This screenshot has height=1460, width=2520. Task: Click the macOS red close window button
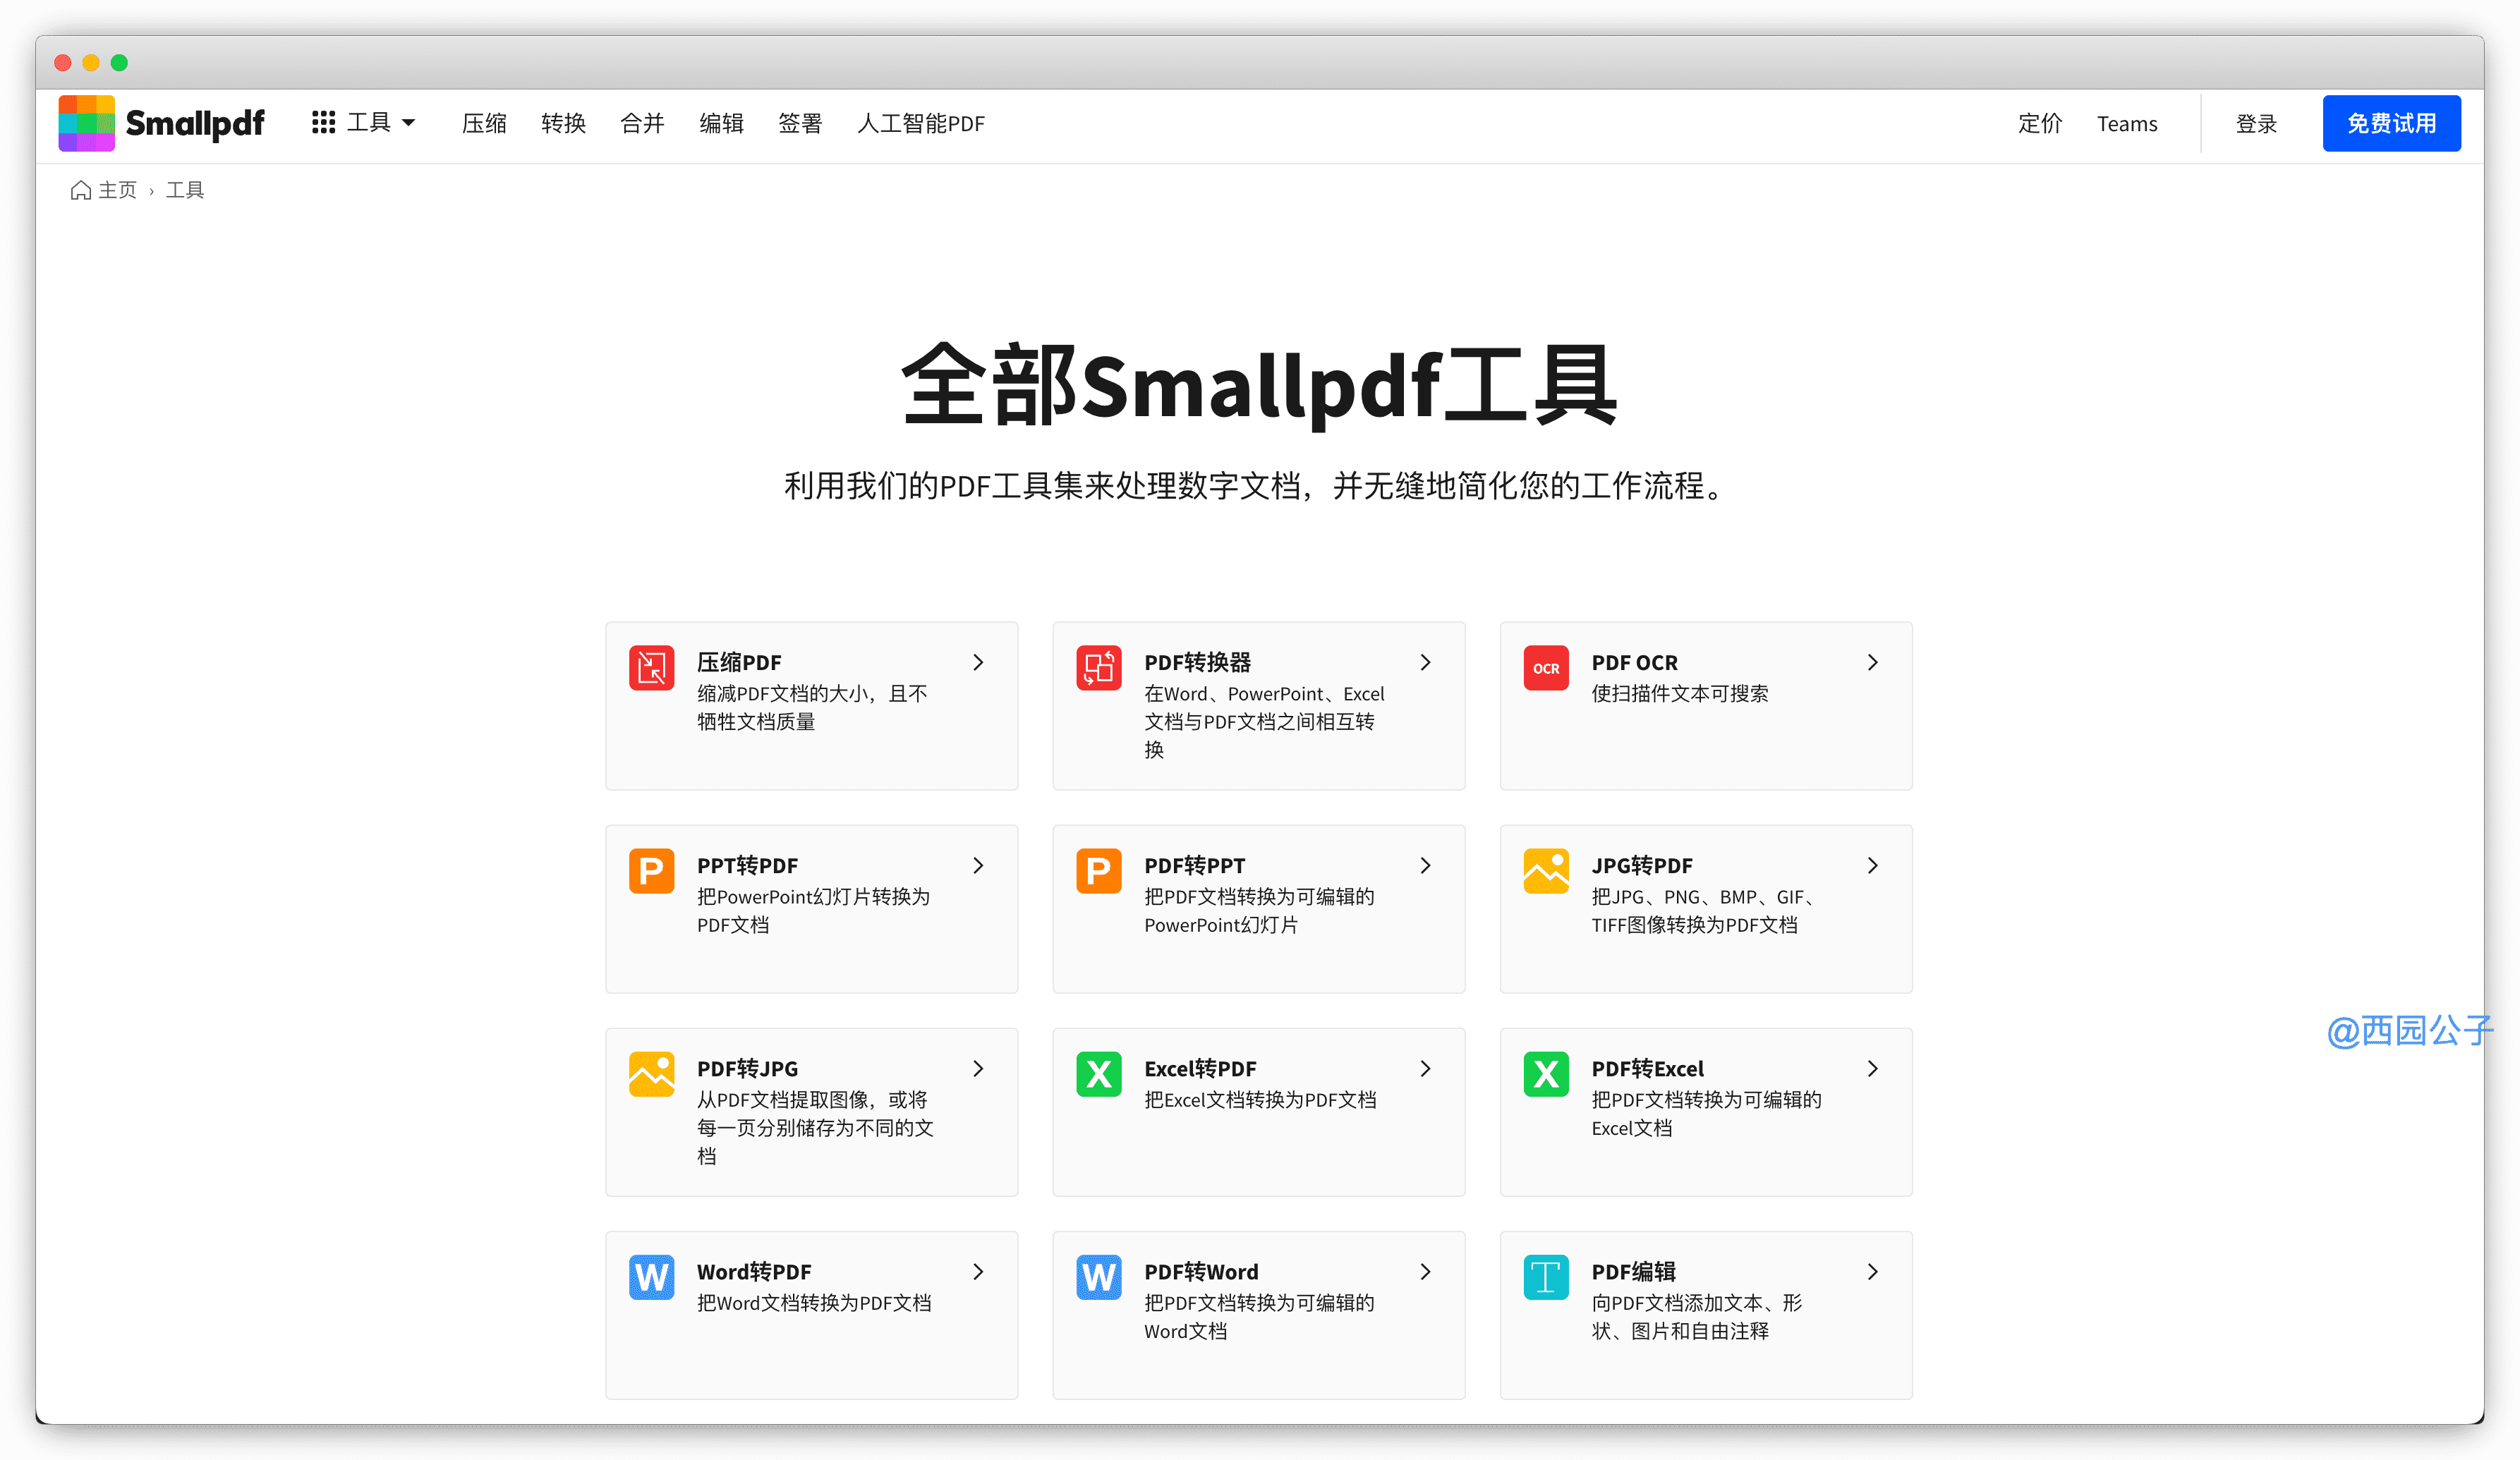click(x=62, y=62)
